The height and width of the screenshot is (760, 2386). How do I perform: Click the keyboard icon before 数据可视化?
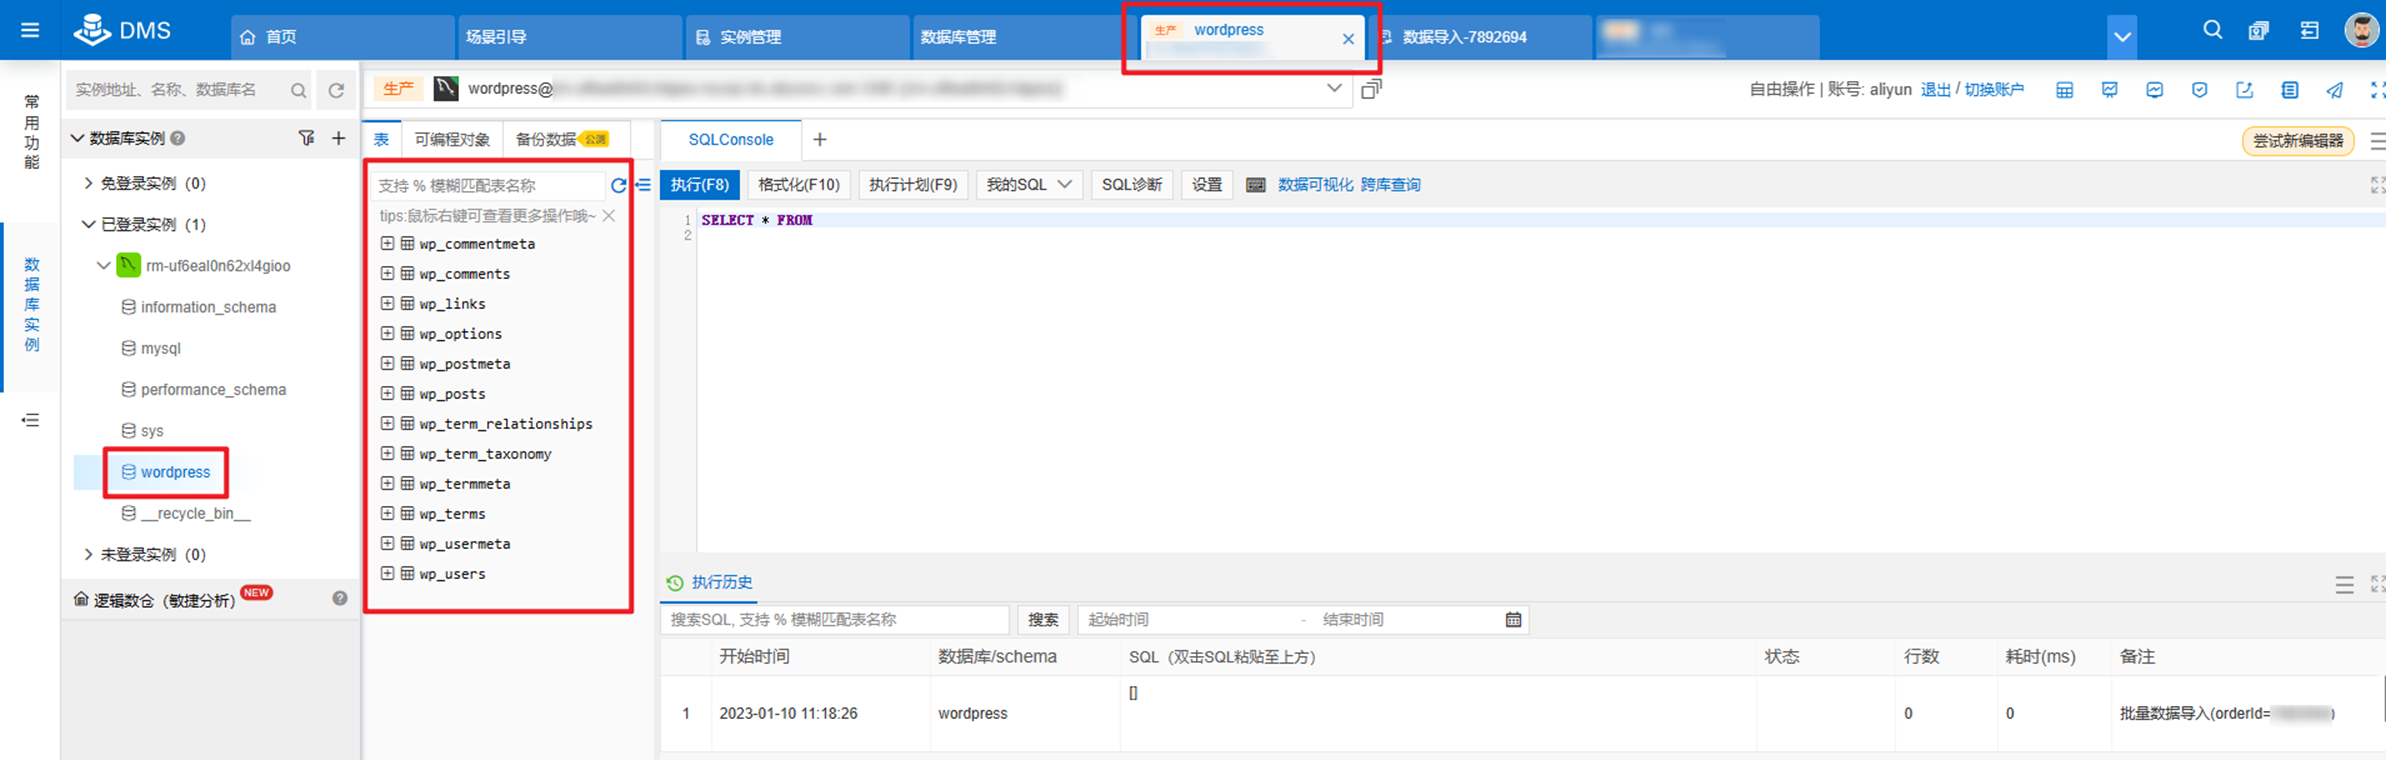[1256, 185]
